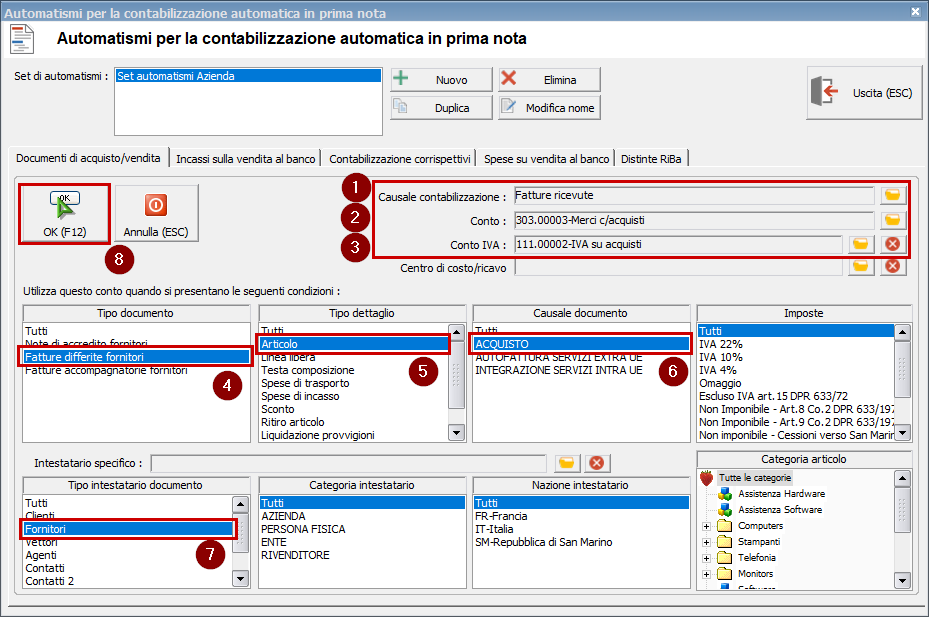Viewport: 929px width, 617px height.
Task: Cancel with Annulla (ESC) button
Action: click(x=156, y=213)
